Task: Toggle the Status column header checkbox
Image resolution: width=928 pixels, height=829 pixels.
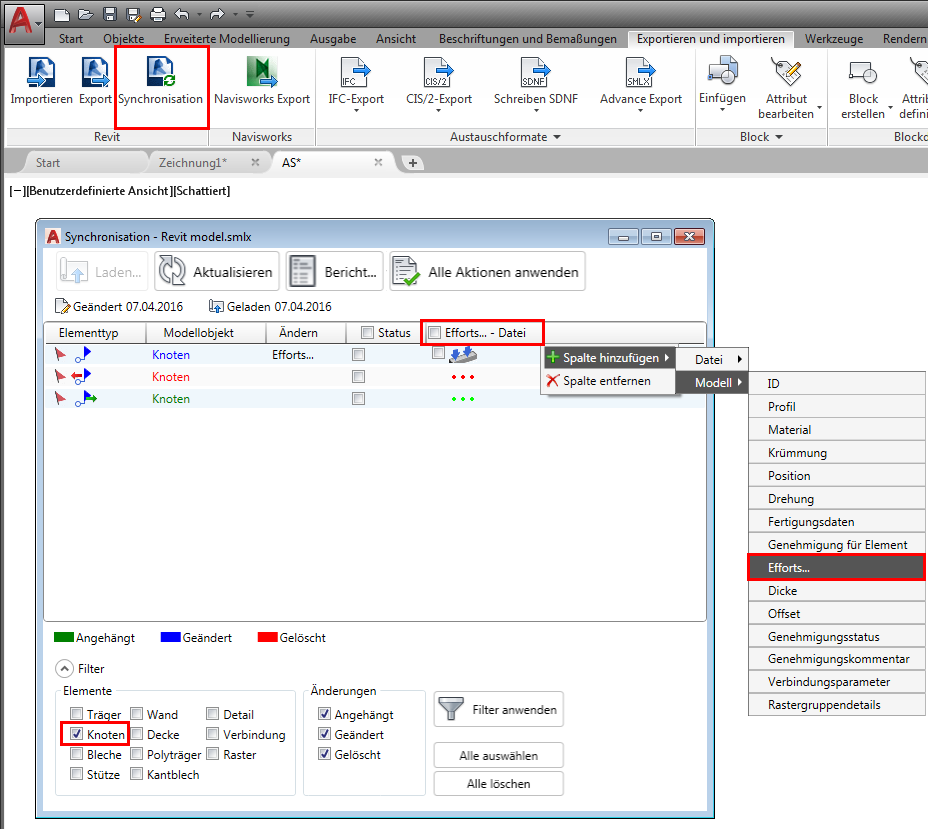Action: (x=368, y=333)
